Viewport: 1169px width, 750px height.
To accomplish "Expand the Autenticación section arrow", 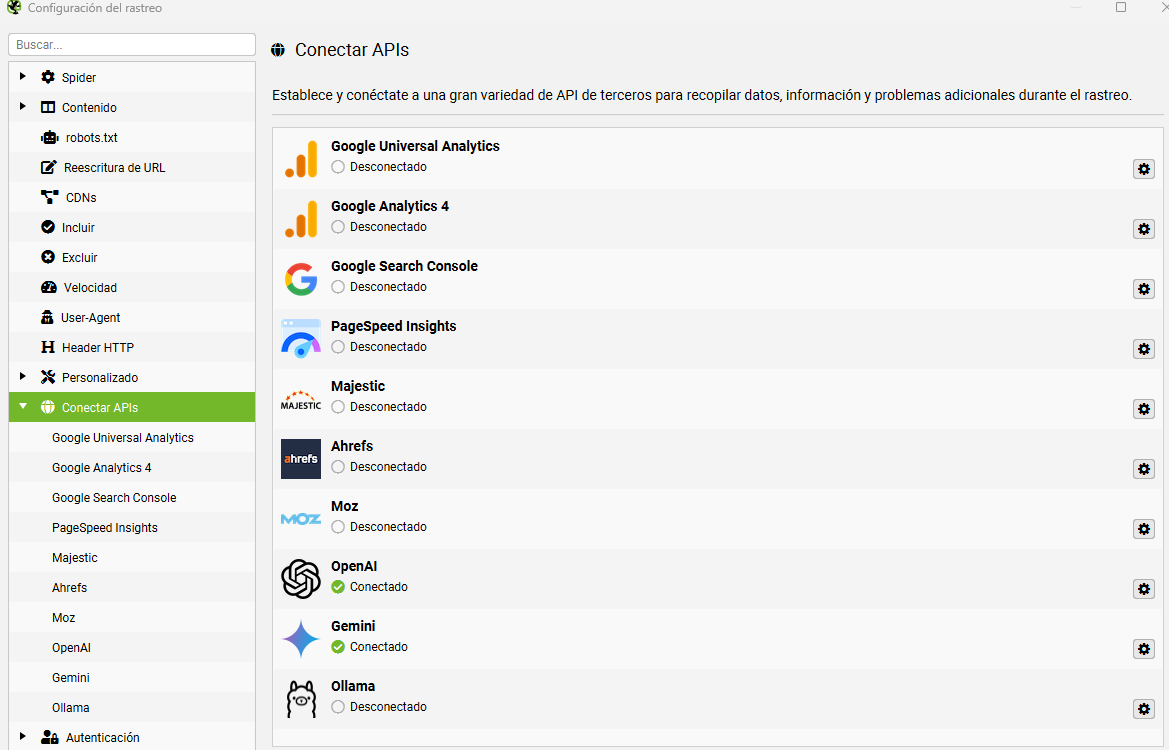I will [22, 737].
